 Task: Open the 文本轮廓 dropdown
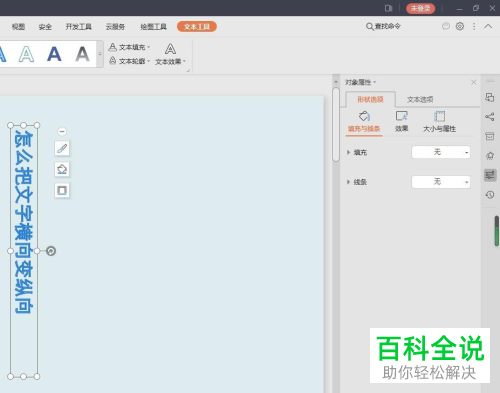(129, 61)
